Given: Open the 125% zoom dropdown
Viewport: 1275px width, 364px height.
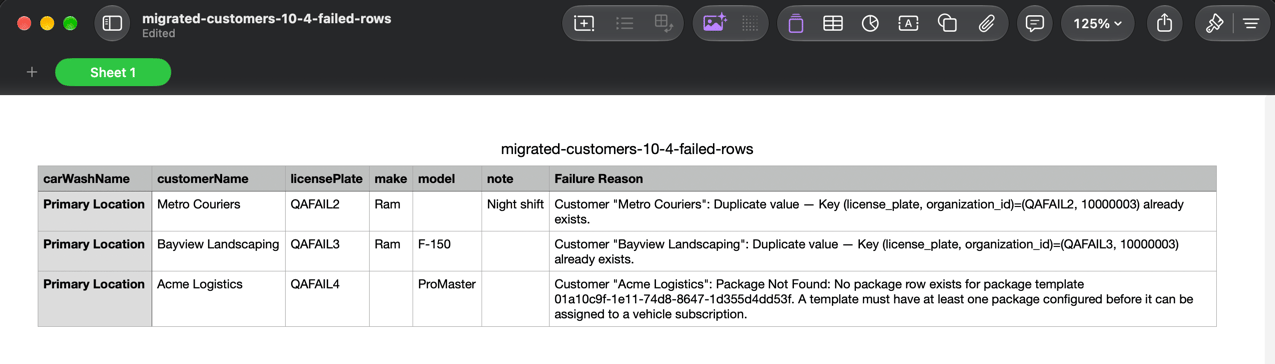Looking at the screenshot, I should click(x=1097, y=23).
